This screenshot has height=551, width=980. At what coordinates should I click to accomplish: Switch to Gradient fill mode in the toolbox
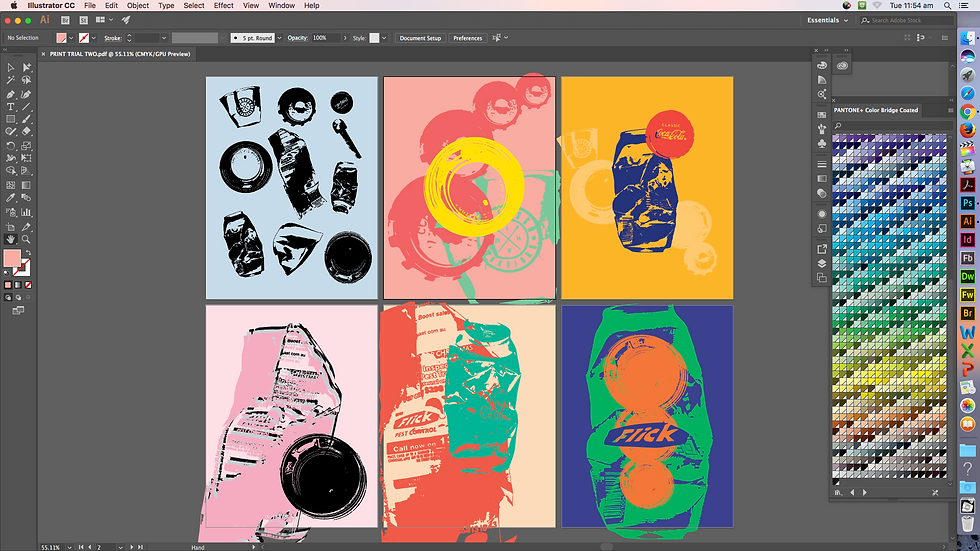click(18, 285)
